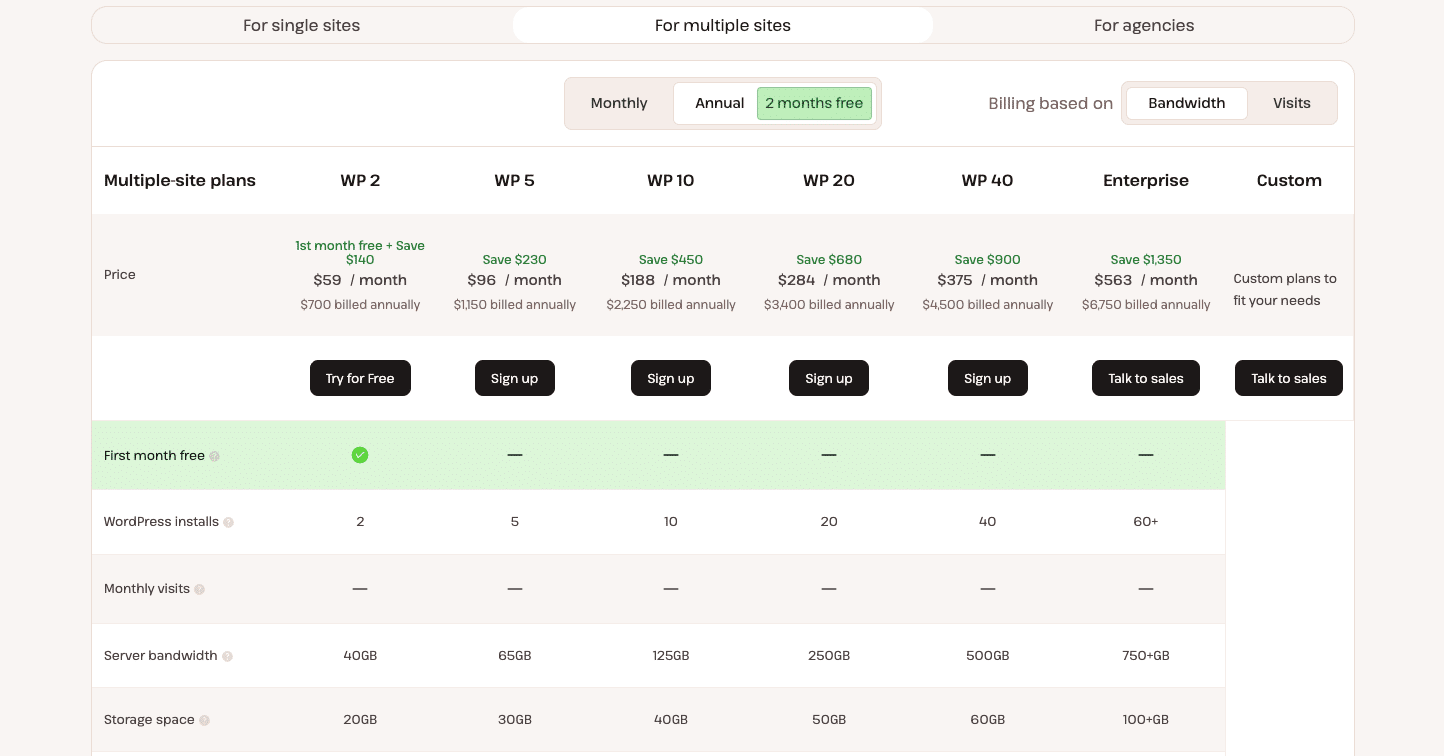Select the For multiple sites tab
Screen dimensions: 1444x756
click(x=722, y=25)
